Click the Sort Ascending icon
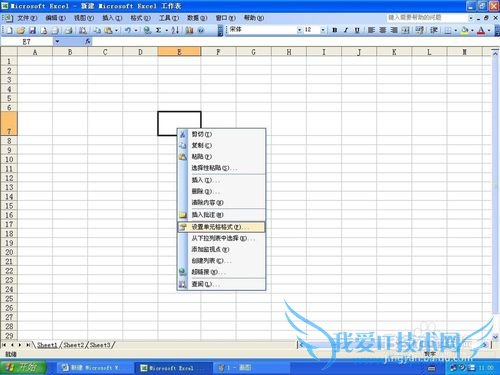The width and height of the screenshot is (500, 375). [x=175, y=30]
